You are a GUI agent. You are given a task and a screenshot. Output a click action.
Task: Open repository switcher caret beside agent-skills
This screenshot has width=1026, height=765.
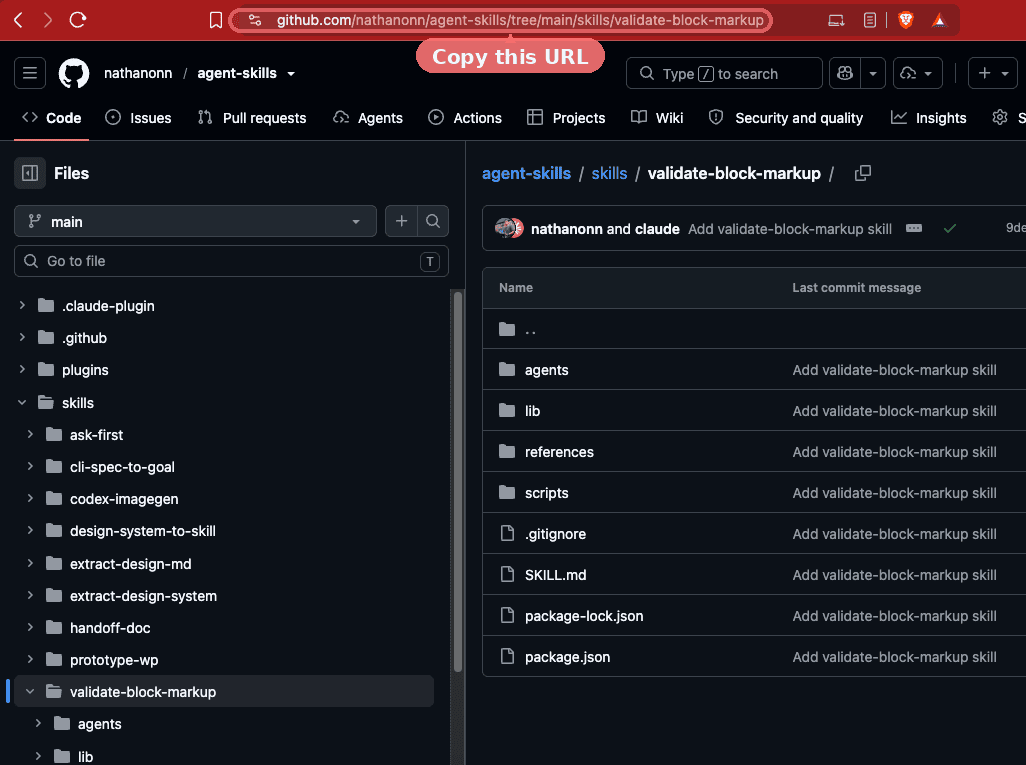pos(291,73)
